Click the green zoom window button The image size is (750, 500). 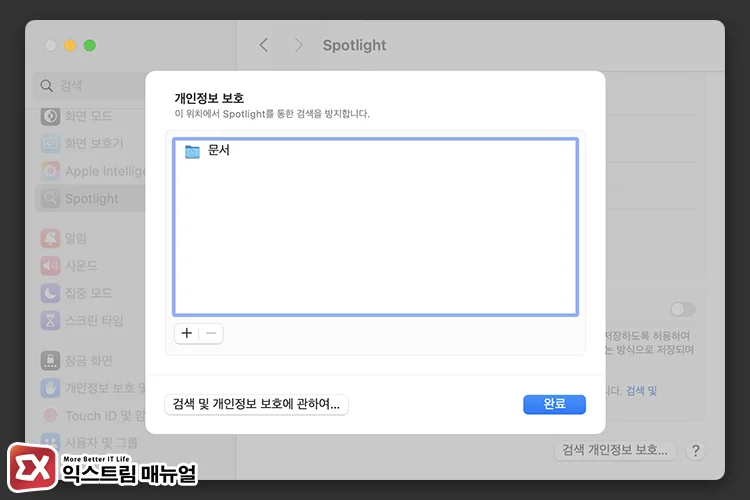click(x=89, y=45)
